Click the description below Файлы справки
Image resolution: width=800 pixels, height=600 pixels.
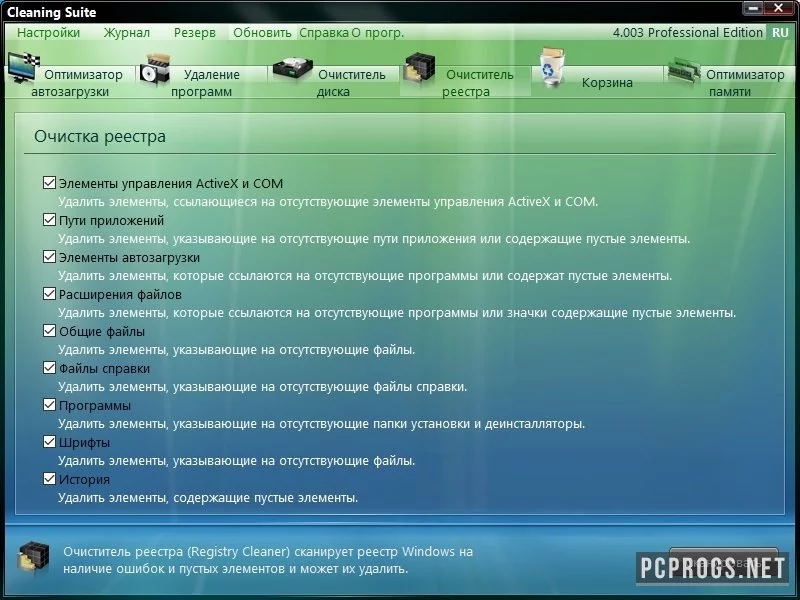pyautogui.click(x=262, y=387)
